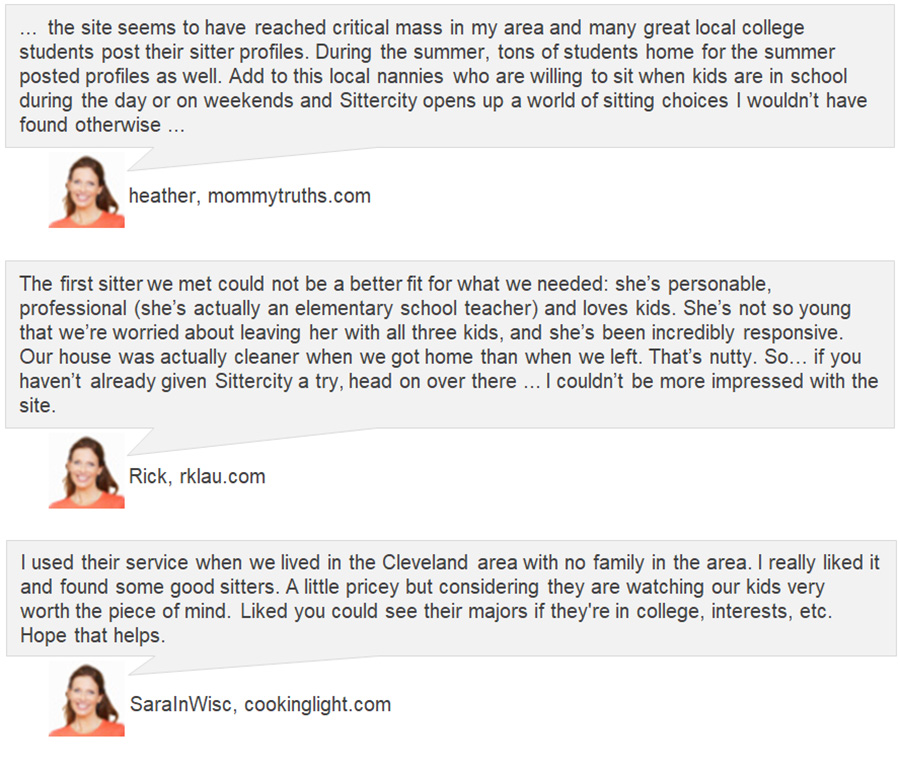
Task: Open the cookinglight.com attribution
Action: [x=317, y=704]
